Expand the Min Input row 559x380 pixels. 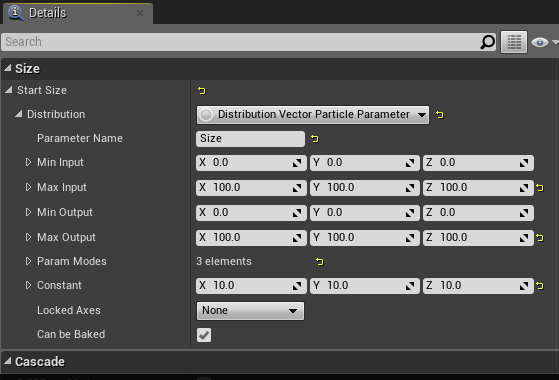pos(29,162)
